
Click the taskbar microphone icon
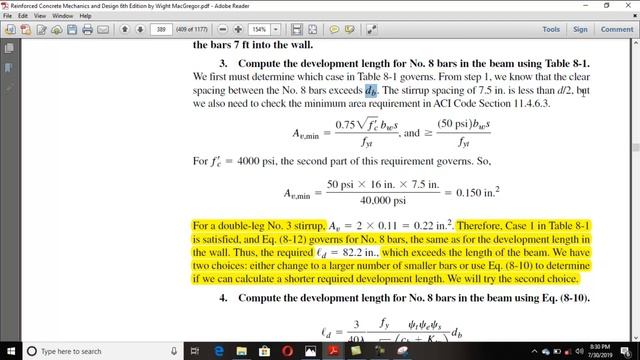point(174,351)
